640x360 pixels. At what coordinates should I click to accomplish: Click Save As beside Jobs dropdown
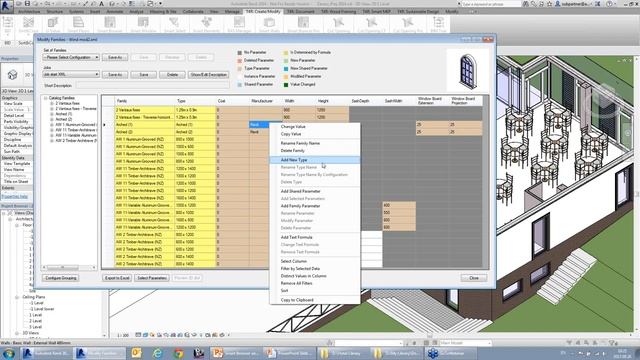pos(115,75)
